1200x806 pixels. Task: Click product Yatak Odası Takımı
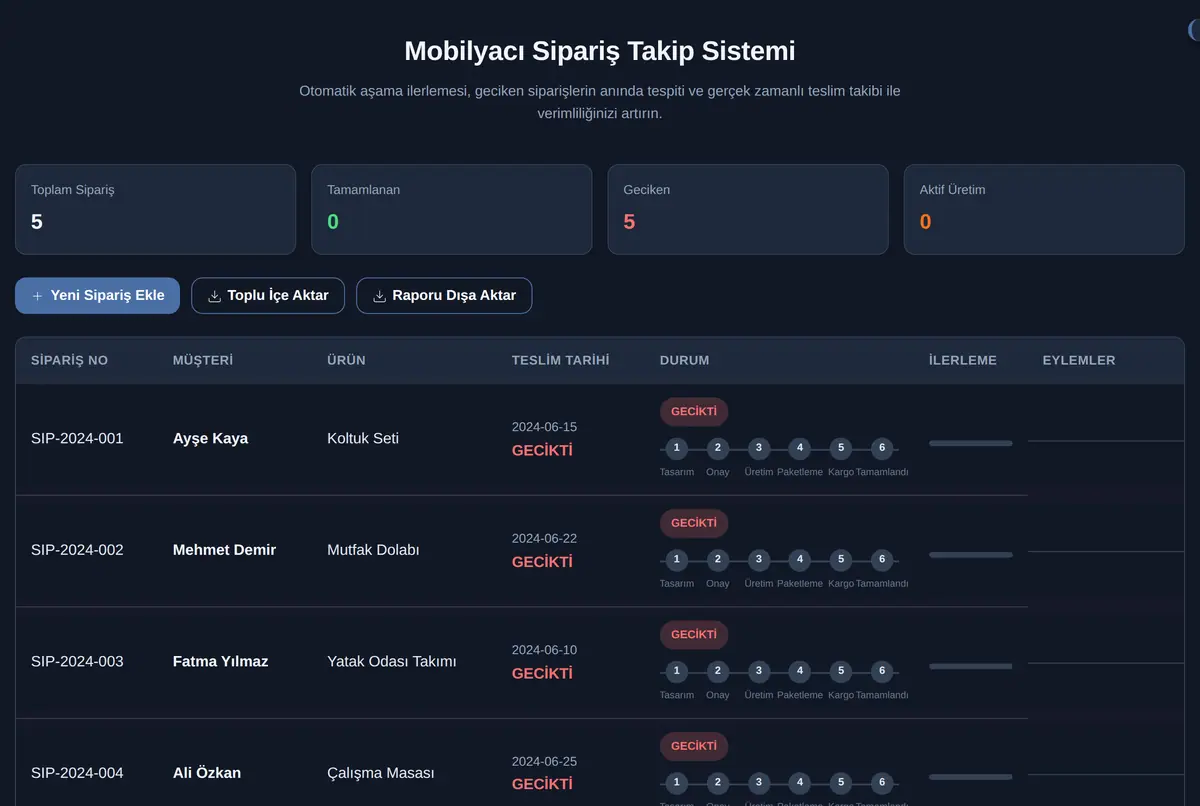point(392,661)
